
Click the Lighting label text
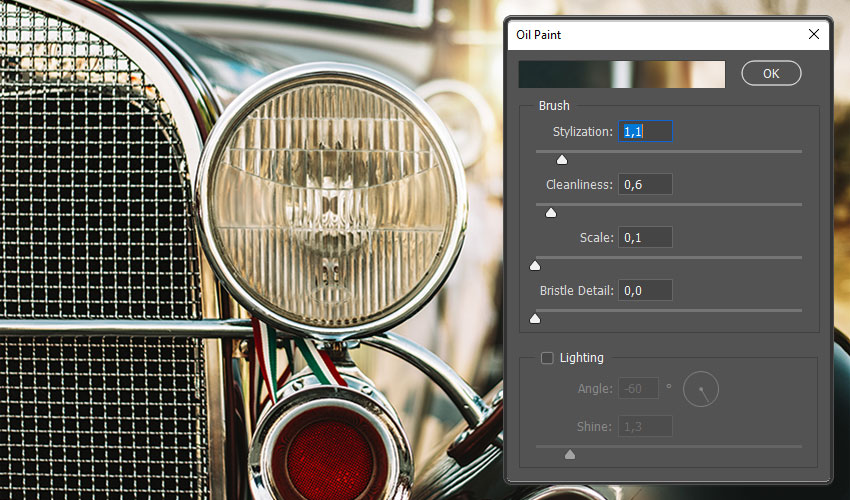pos(581,358)
